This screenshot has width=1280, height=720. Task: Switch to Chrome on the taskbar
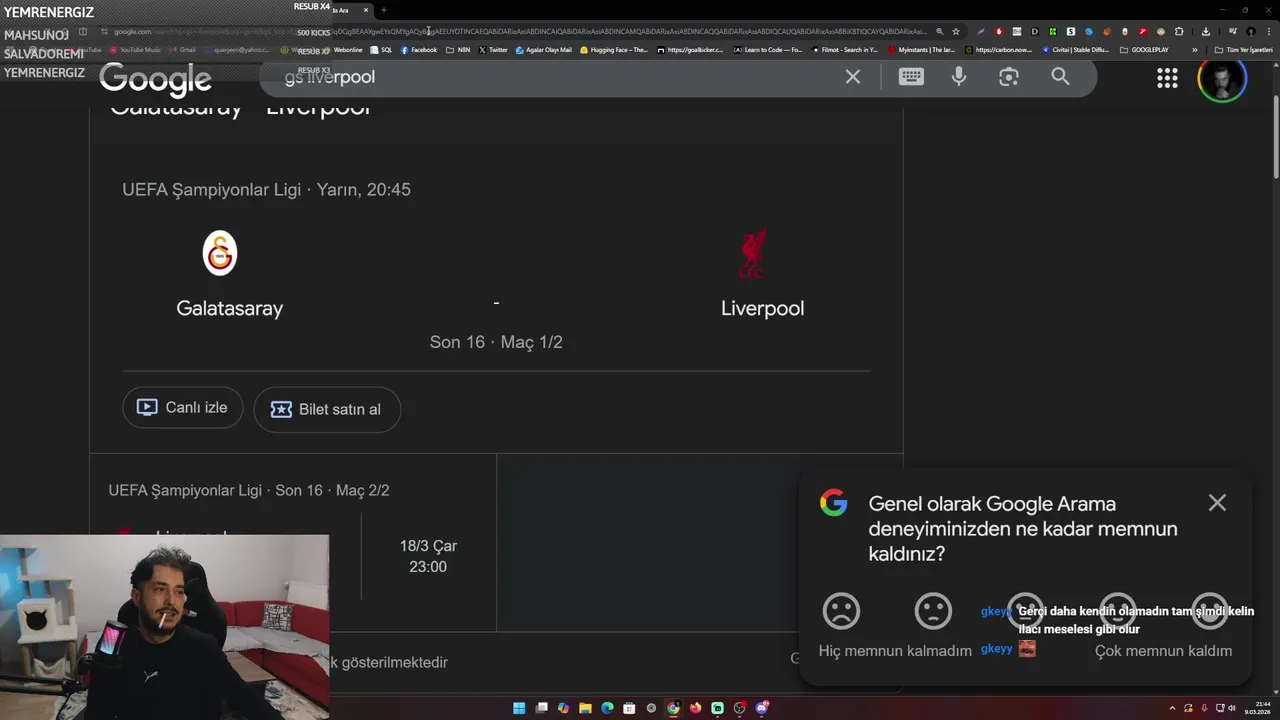[673, 708]
